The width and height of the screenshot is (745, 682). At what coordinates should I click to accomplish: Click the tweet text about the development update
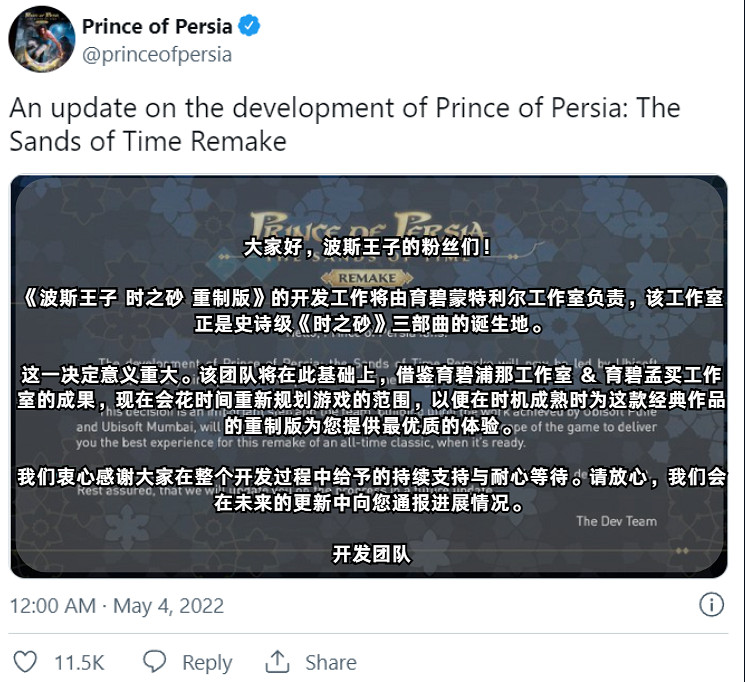[344, 123]
